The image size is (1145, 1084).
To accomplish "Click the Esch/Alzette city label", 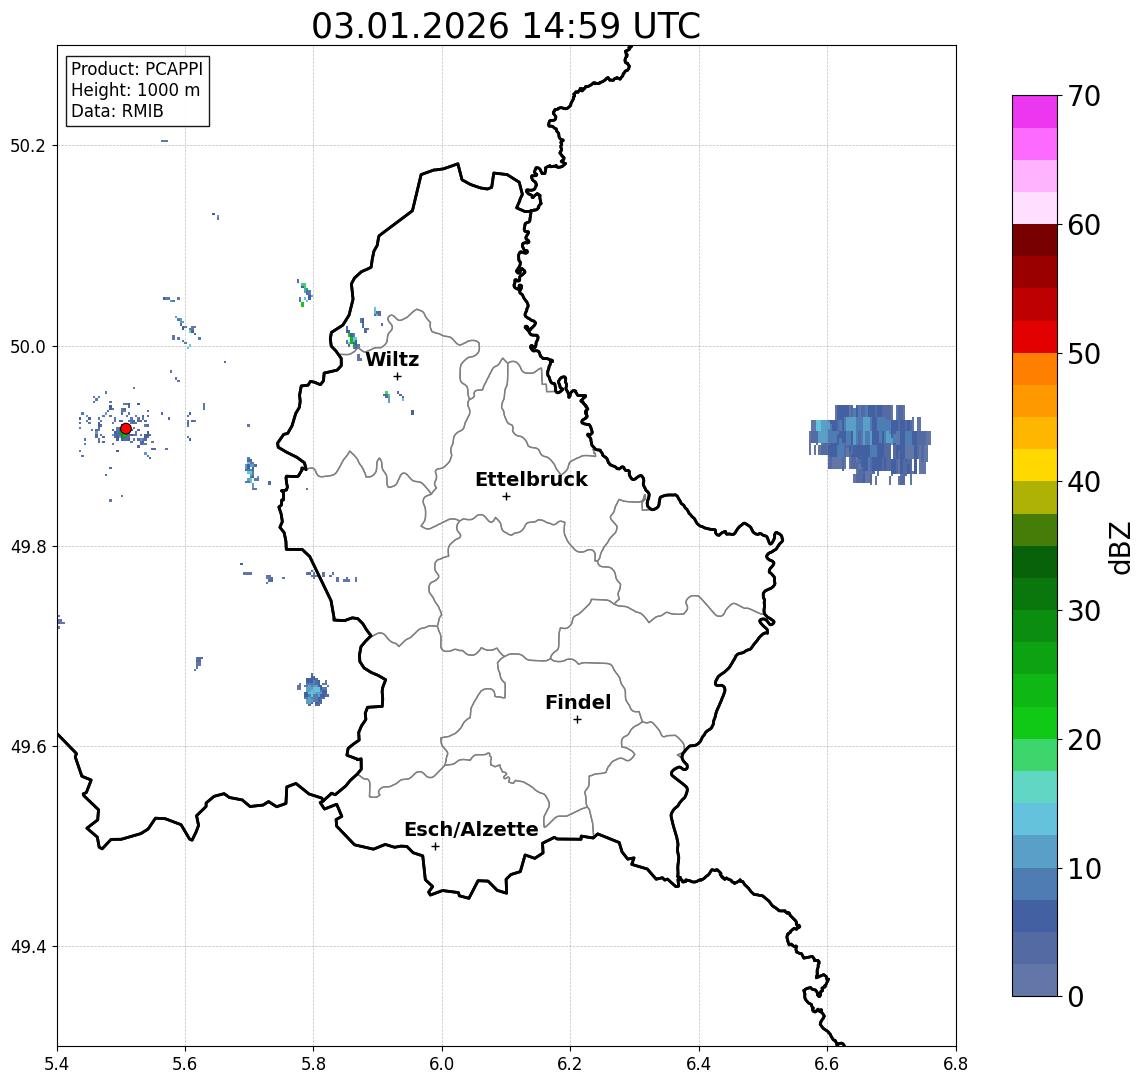I will pyautogui.click(x=471, y=829).
